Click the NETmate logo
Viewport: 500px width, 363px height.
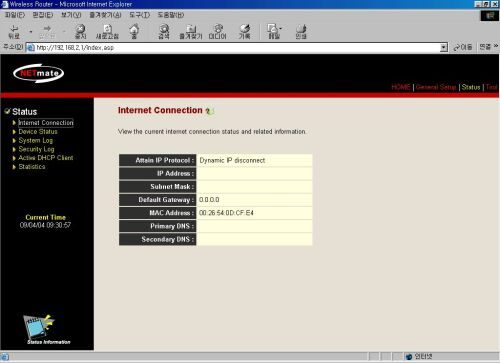point(39,73)
